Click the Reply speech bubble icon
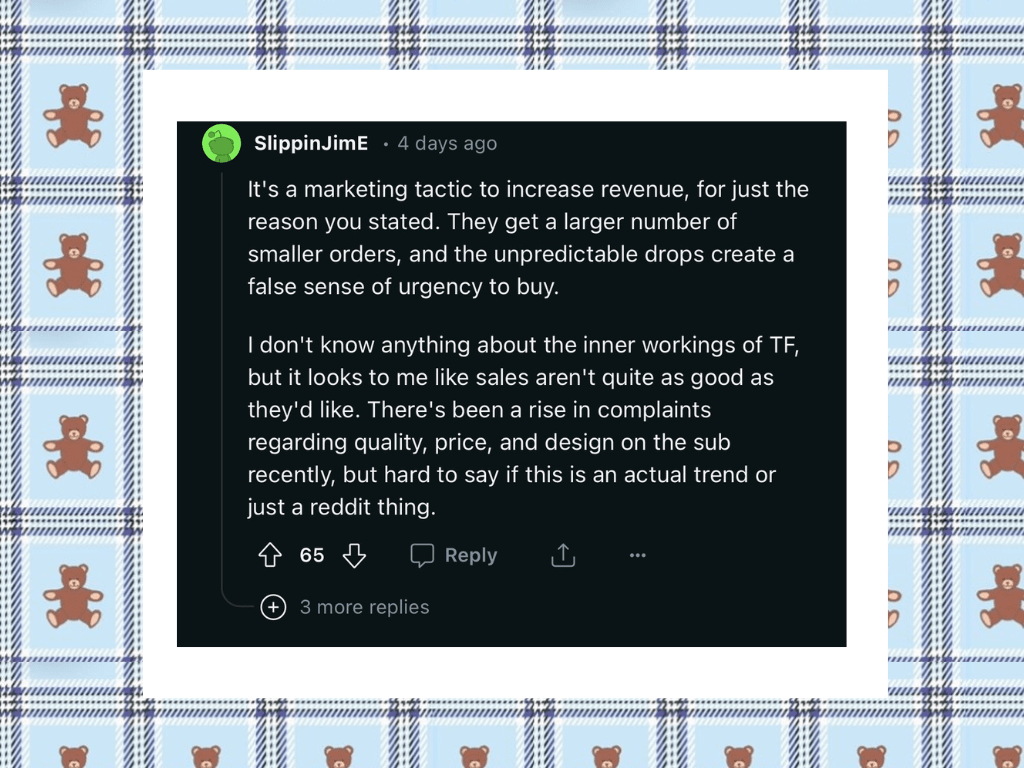 423,556
